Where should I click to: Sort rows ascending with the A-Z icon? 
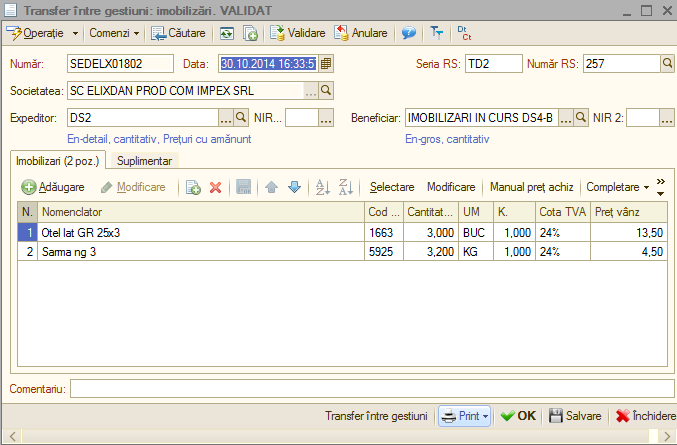click(323, 187)
